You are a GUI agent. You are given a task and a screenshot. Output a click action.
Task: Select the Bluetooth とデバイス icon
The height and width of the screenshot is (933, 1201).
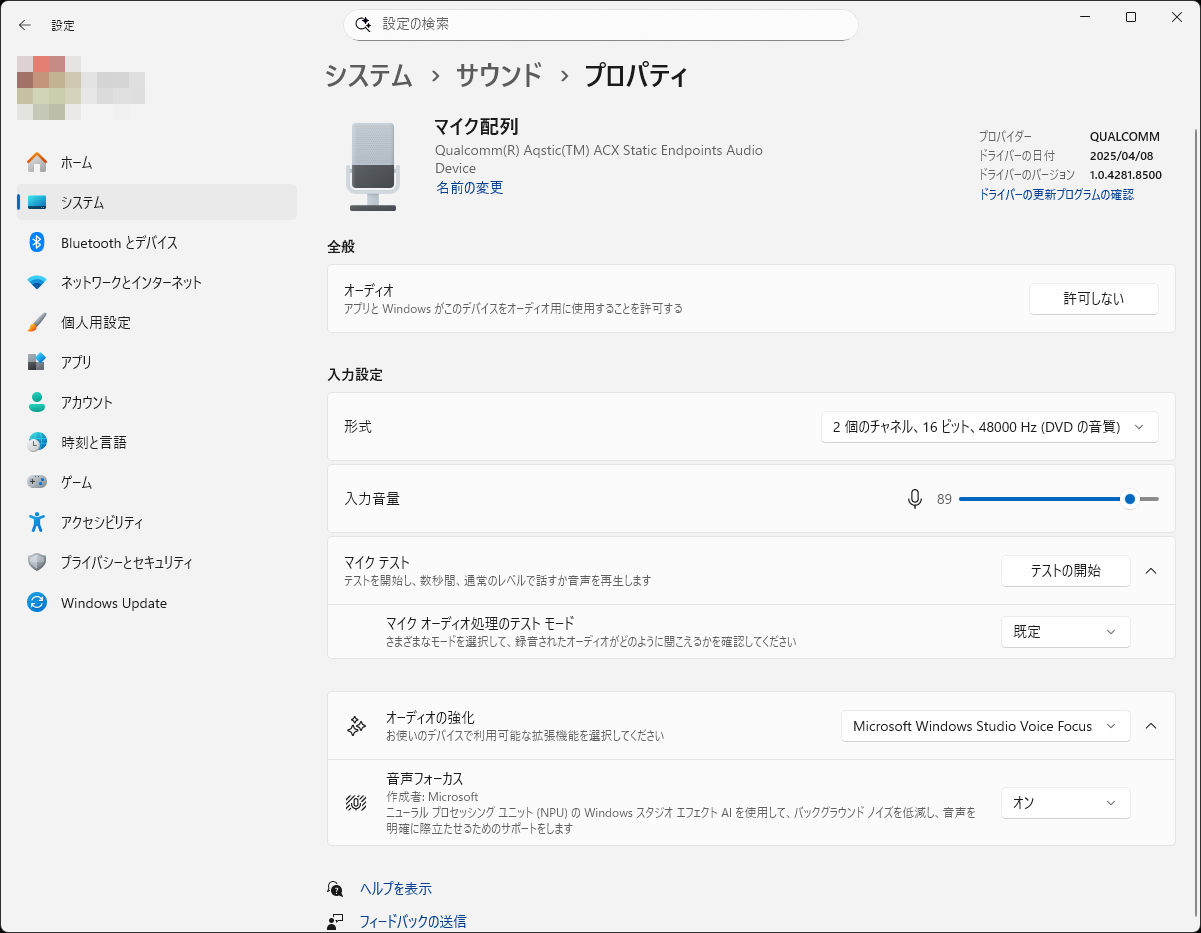pyautogui.click(x=35, y=242)
